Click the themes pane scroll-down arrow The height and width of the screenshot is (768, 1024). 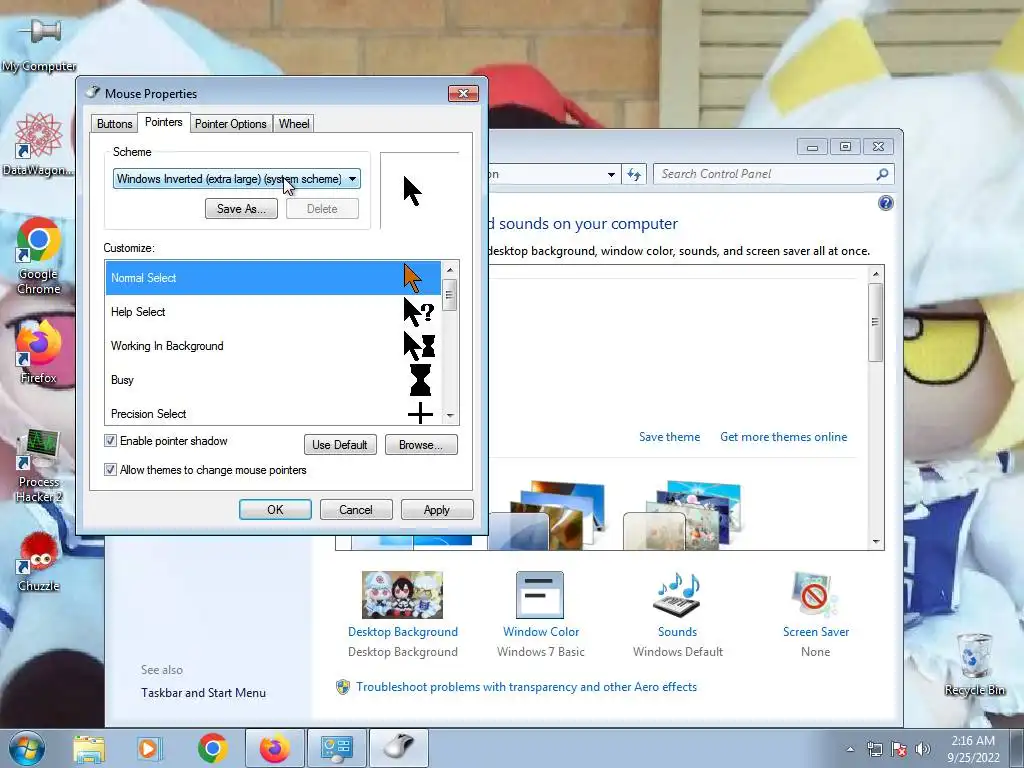tap(876, 541)
